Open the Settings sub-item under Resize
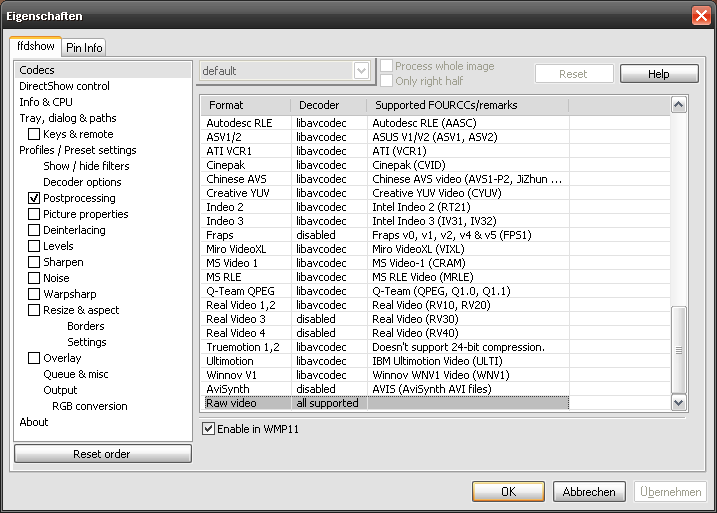 tap(86, 342)
